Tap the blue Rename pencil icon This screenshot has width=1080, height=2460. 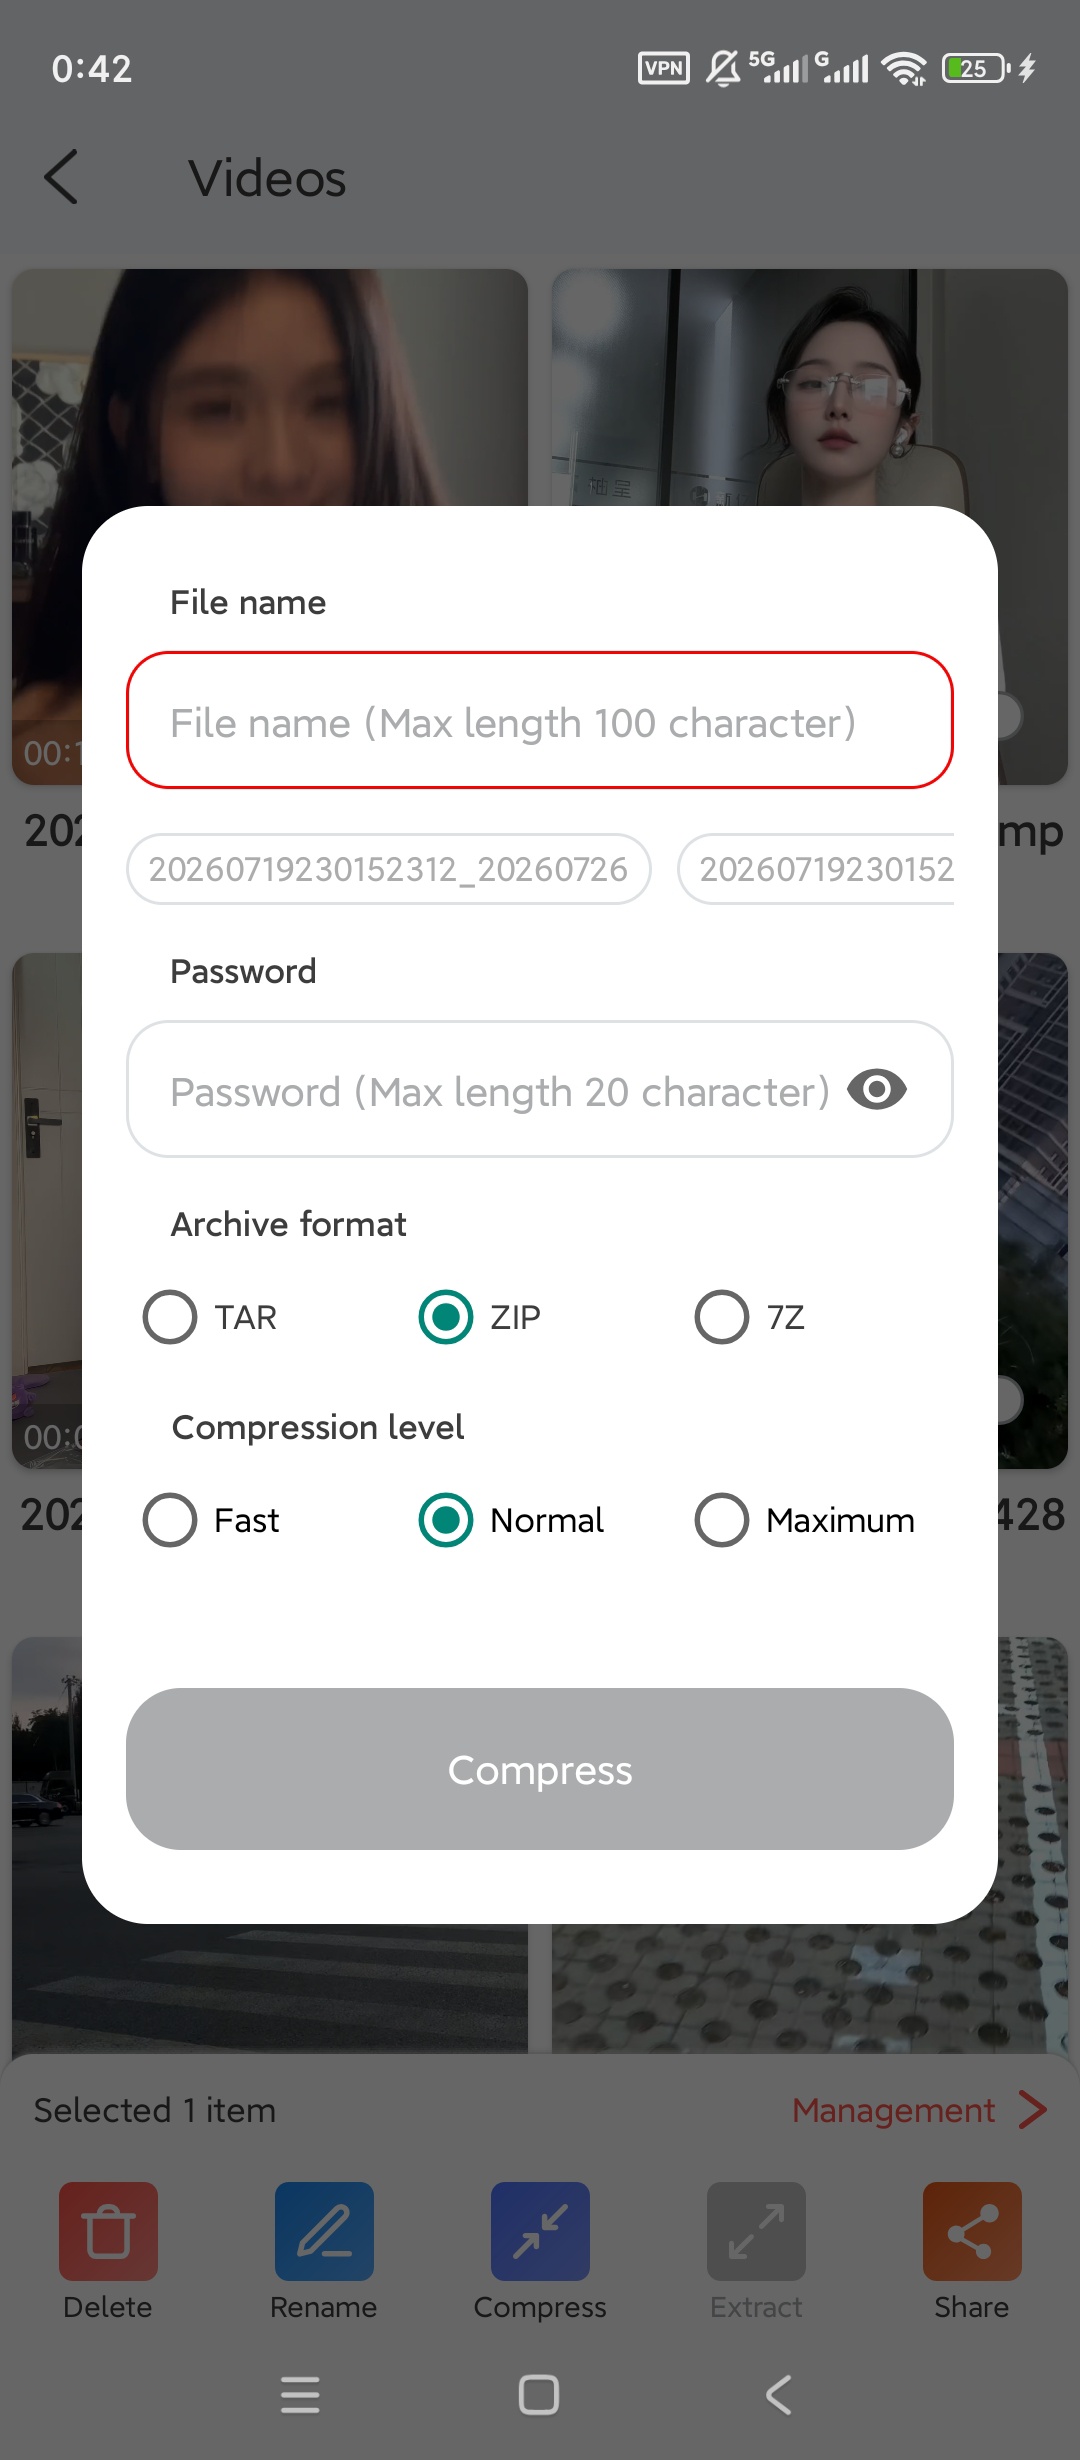click(x=324, y=2231)
